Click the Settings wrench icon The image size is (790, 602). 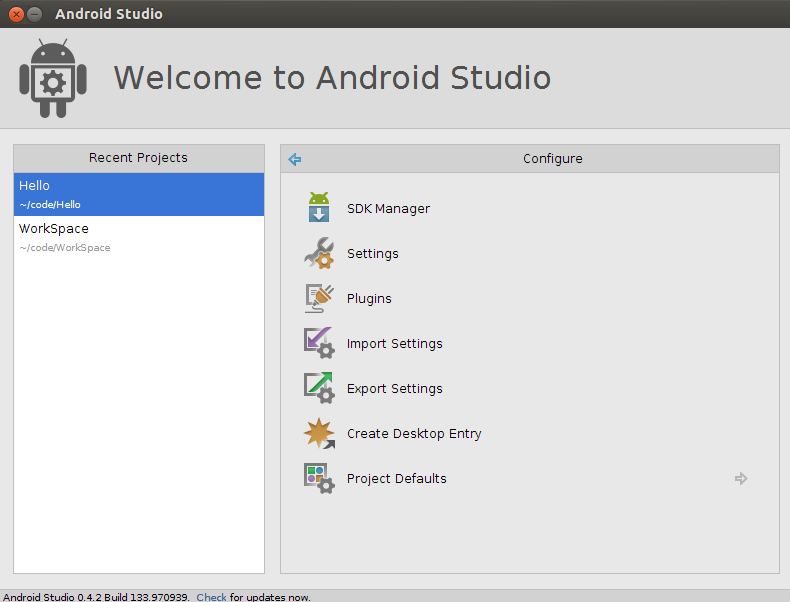pos(319,252)
